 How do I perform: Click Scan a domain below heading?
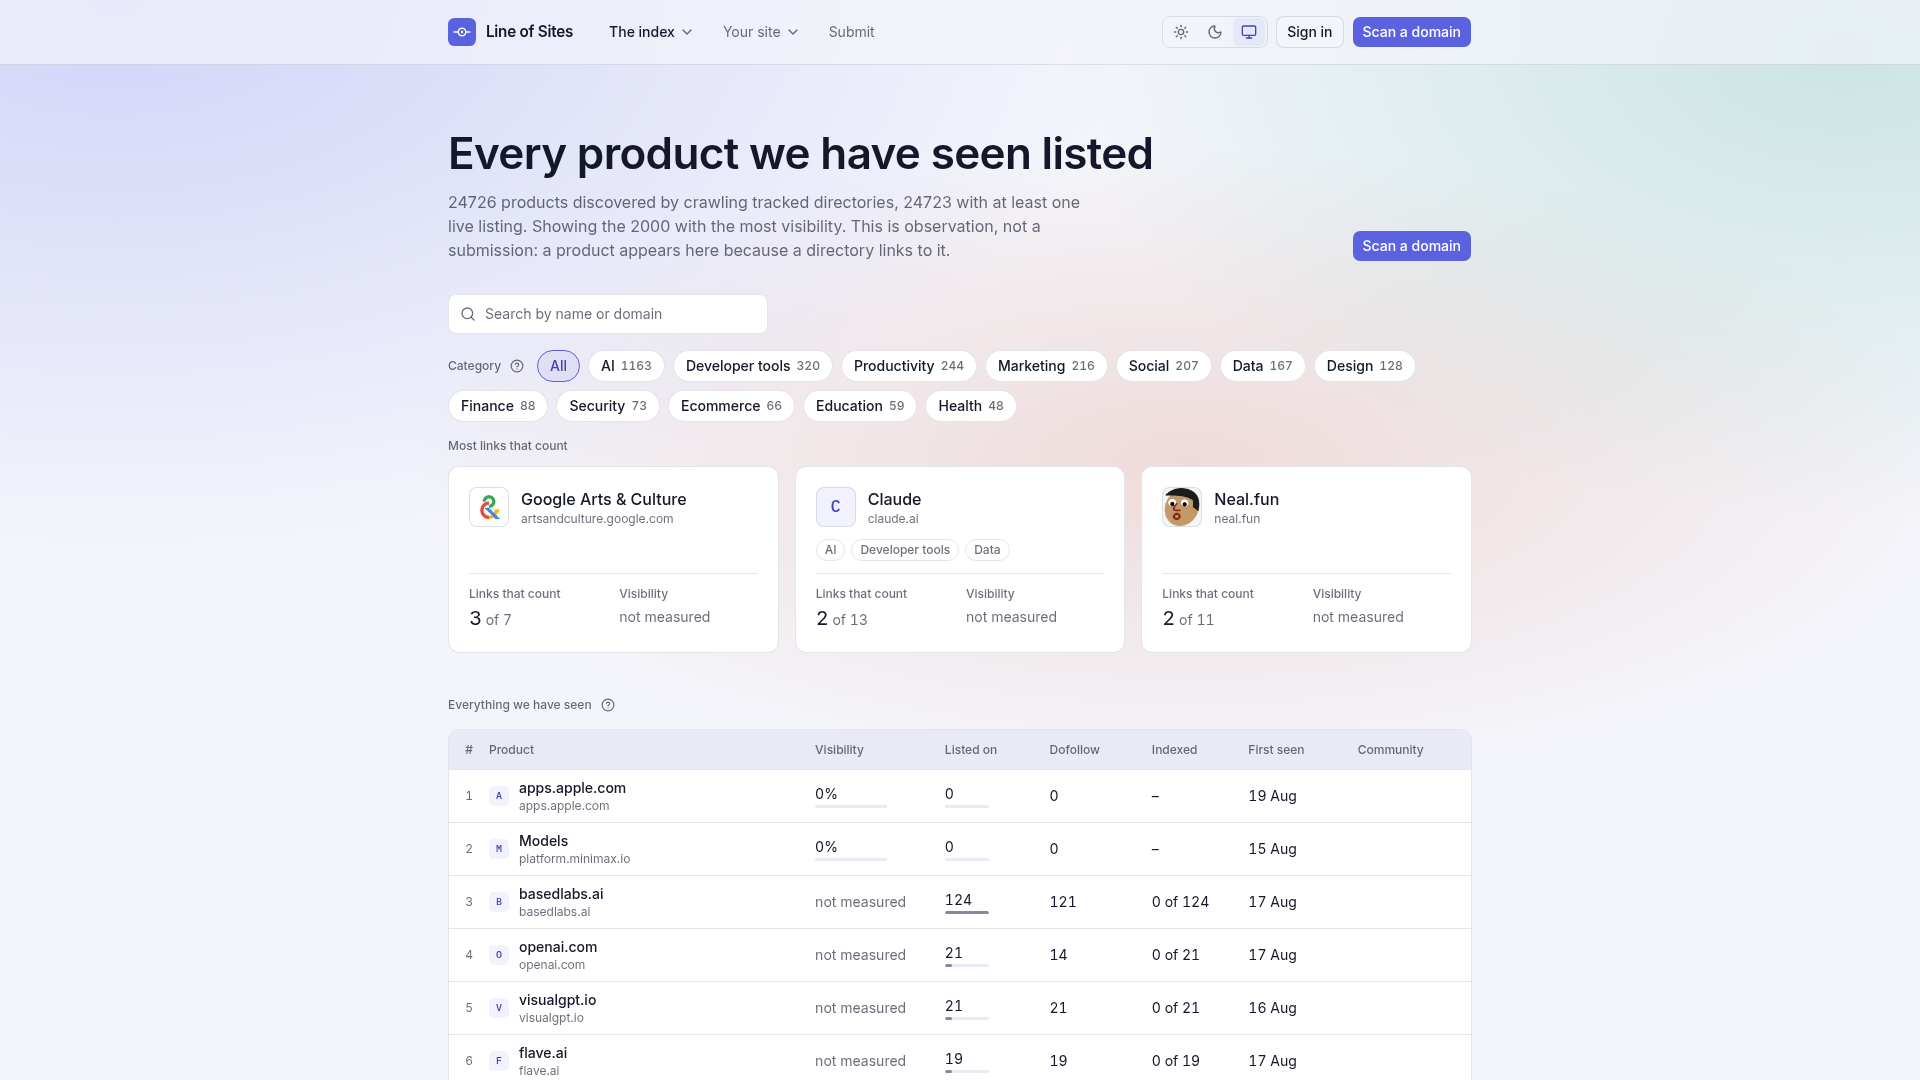(x=1412, y=246)
